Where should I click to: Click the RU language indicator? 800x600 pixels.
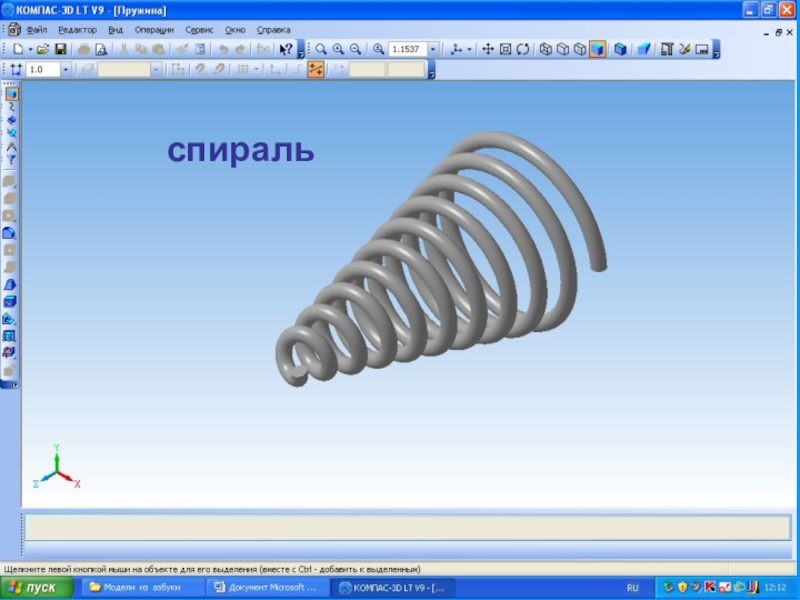tap(633, 588)
